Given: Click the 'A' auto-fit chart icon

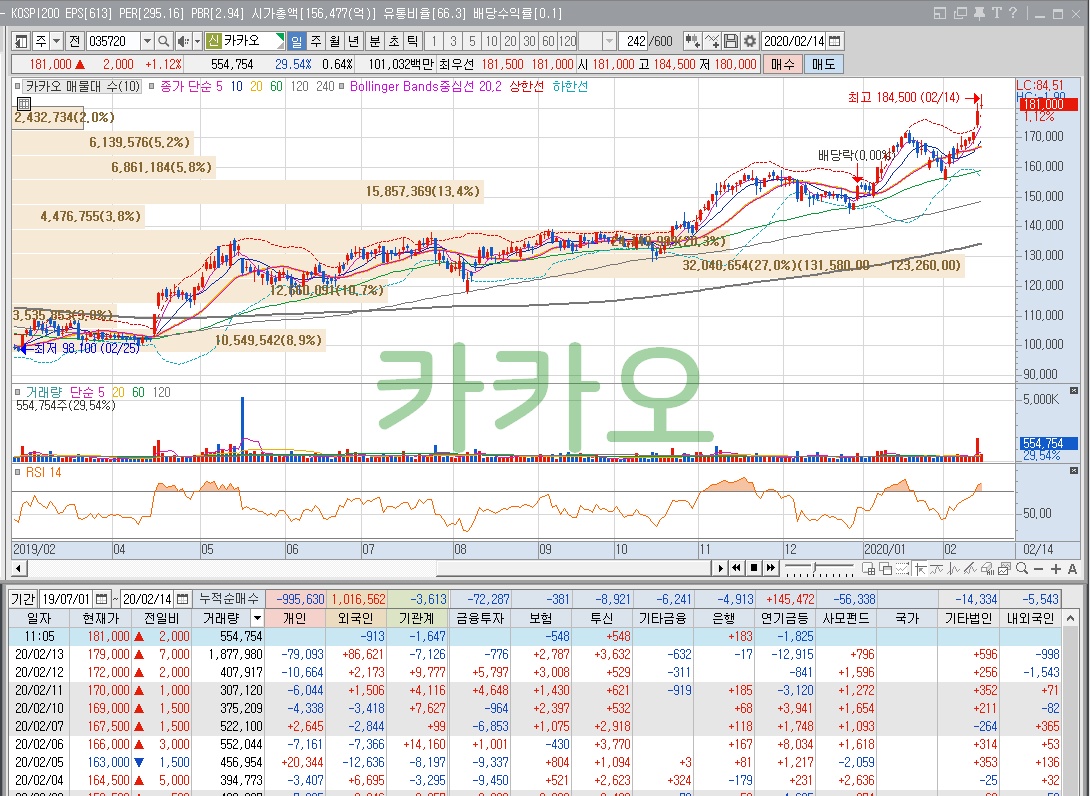Looking at the screenshot, I should pos(1072,568).
